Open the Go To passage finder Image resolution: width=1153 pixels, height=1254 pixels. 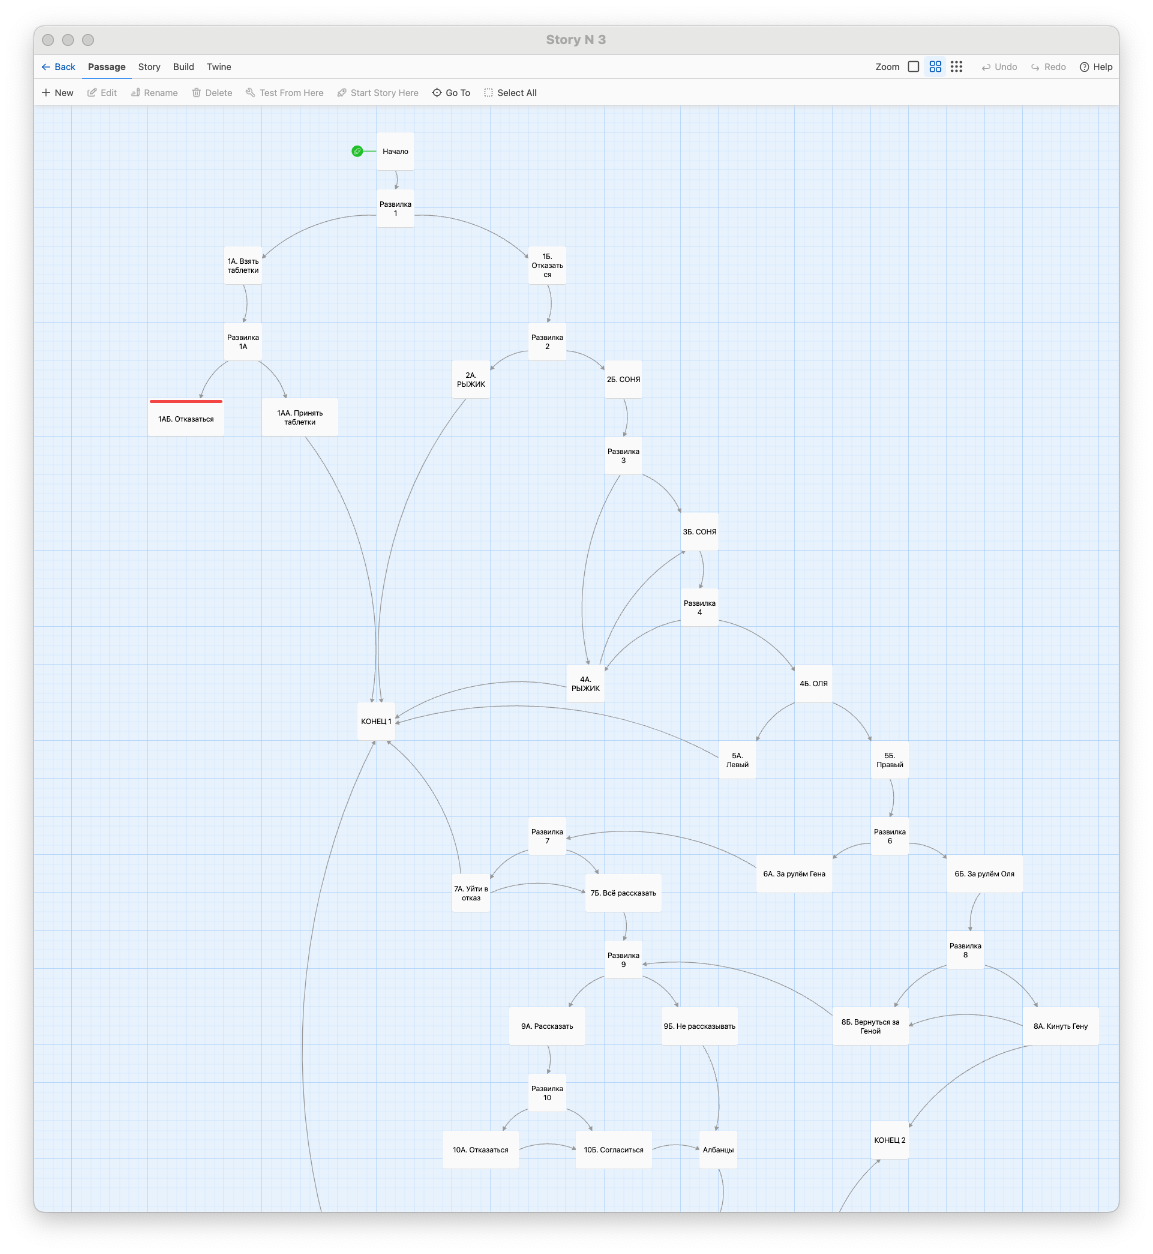point(451,93)
